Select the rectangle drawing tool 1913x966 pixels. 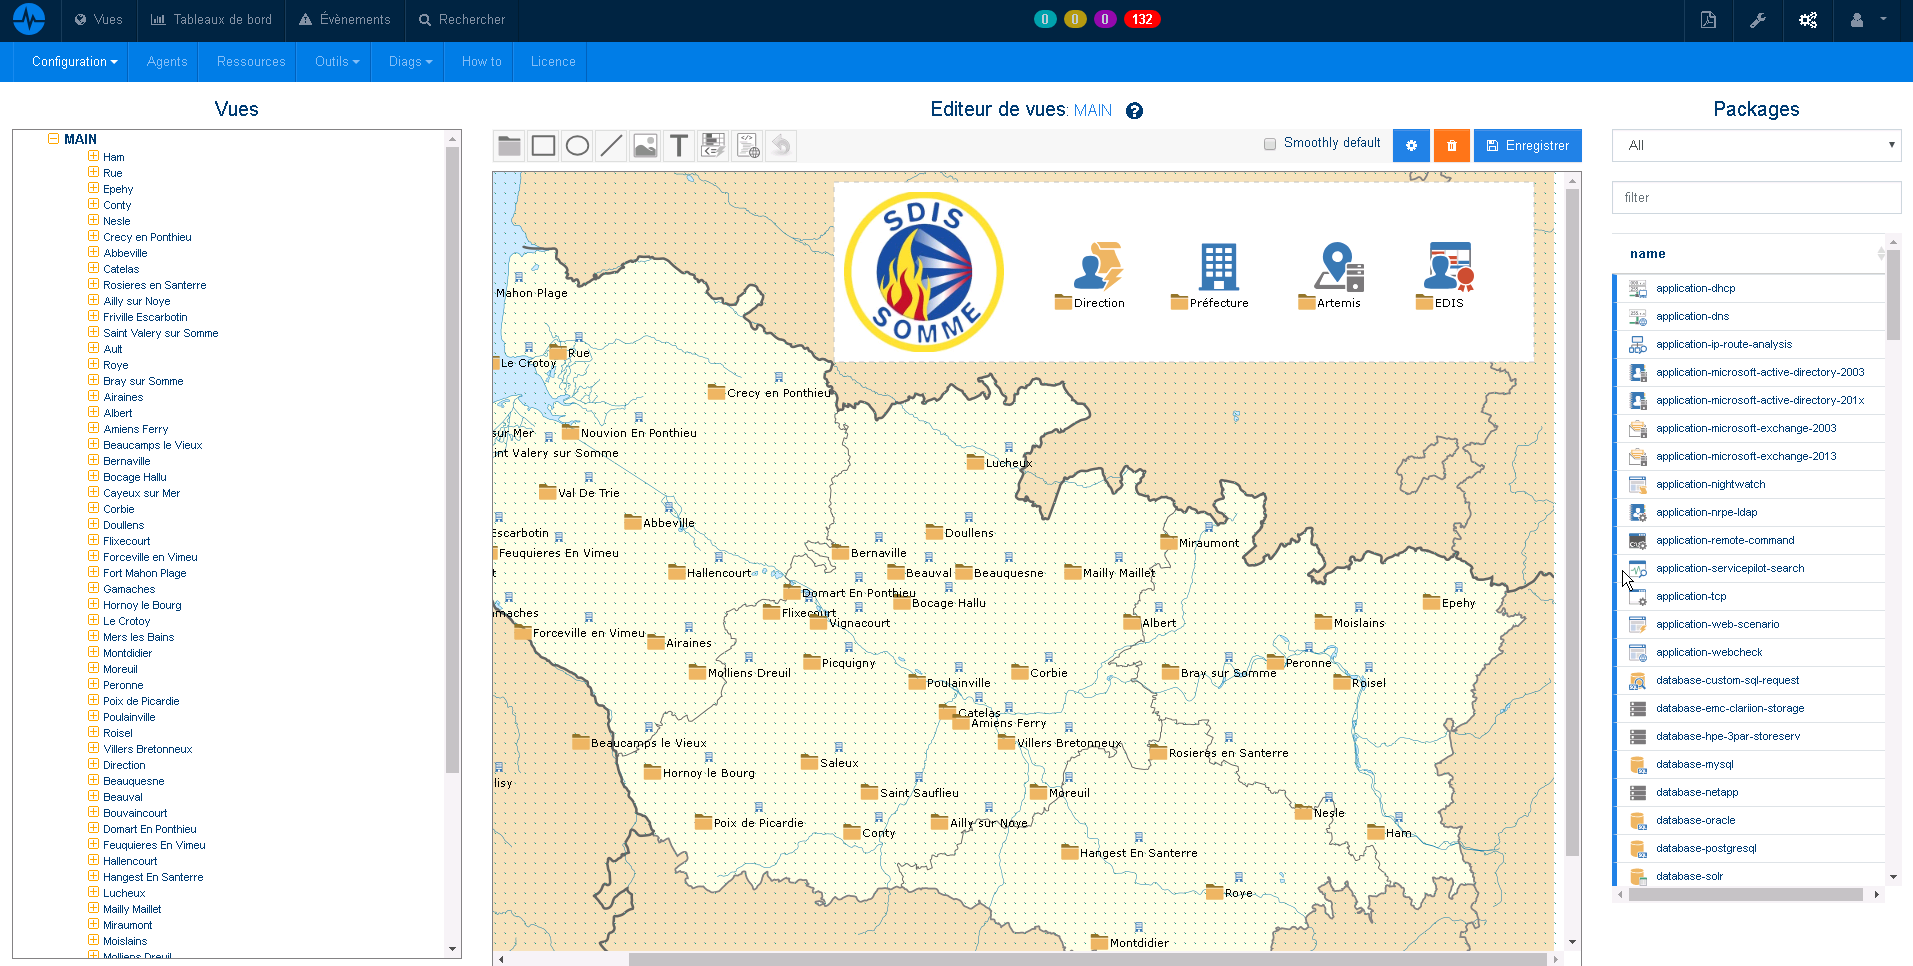pos(543,145)
